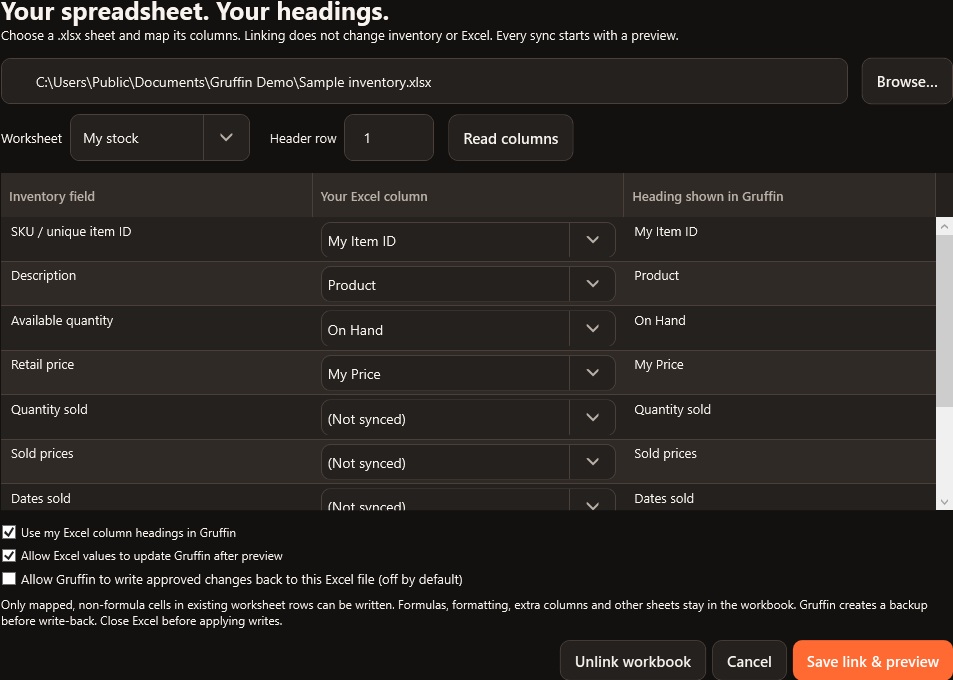The image size is (953, 680).
Task: Click the Header row number field
Action: point(389,138)
